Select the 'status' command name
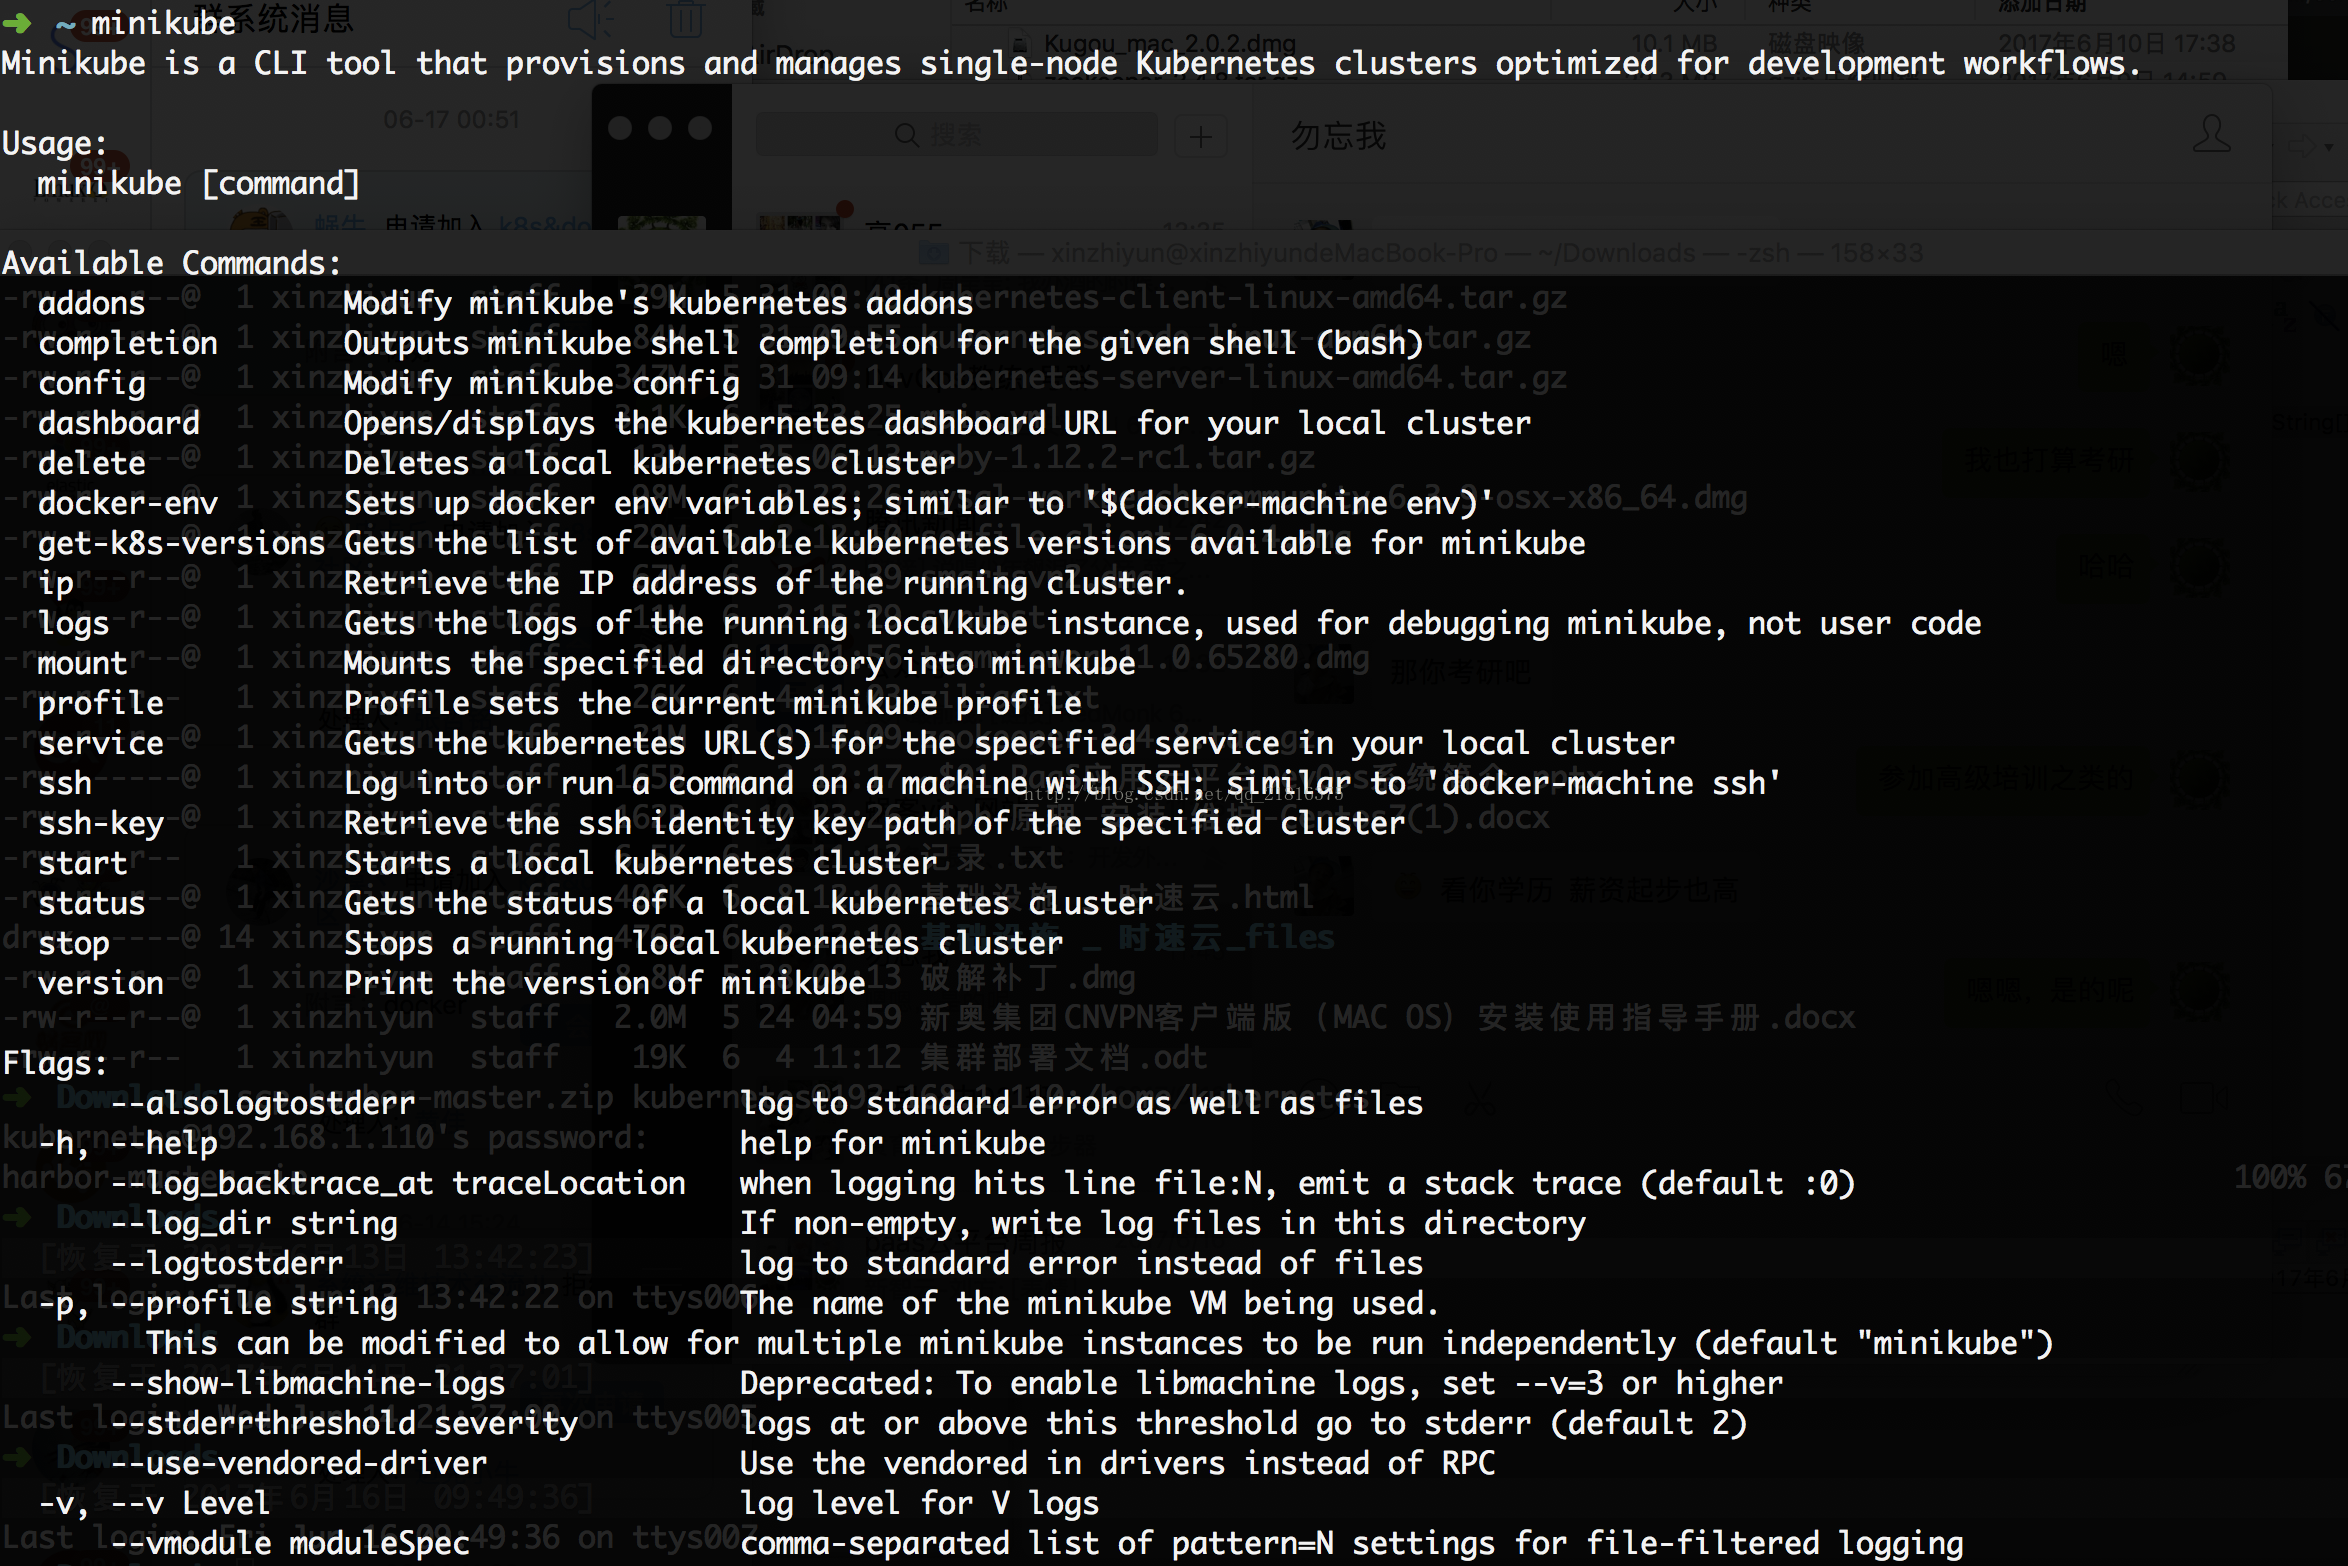The image size is (2348, 1566). [x=91, y=903]
